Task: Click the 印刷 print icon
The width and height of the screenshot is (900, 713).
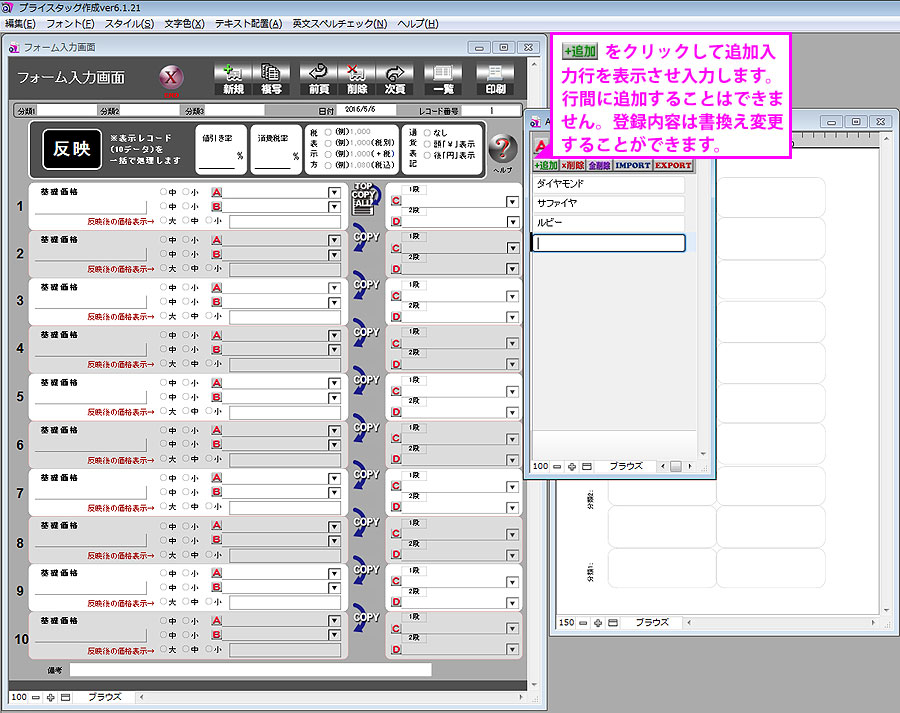Action: [x=495, y=78]
